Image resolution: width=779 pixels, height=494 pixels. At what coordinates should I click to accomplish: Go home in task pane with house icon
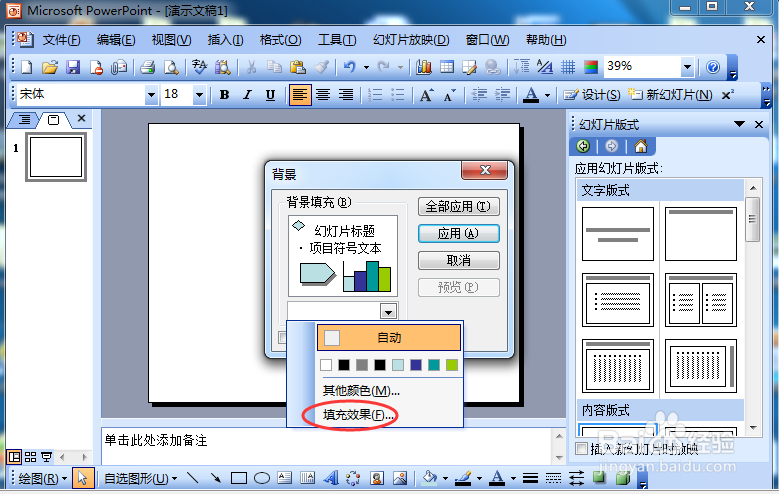[x=641, y=146]
